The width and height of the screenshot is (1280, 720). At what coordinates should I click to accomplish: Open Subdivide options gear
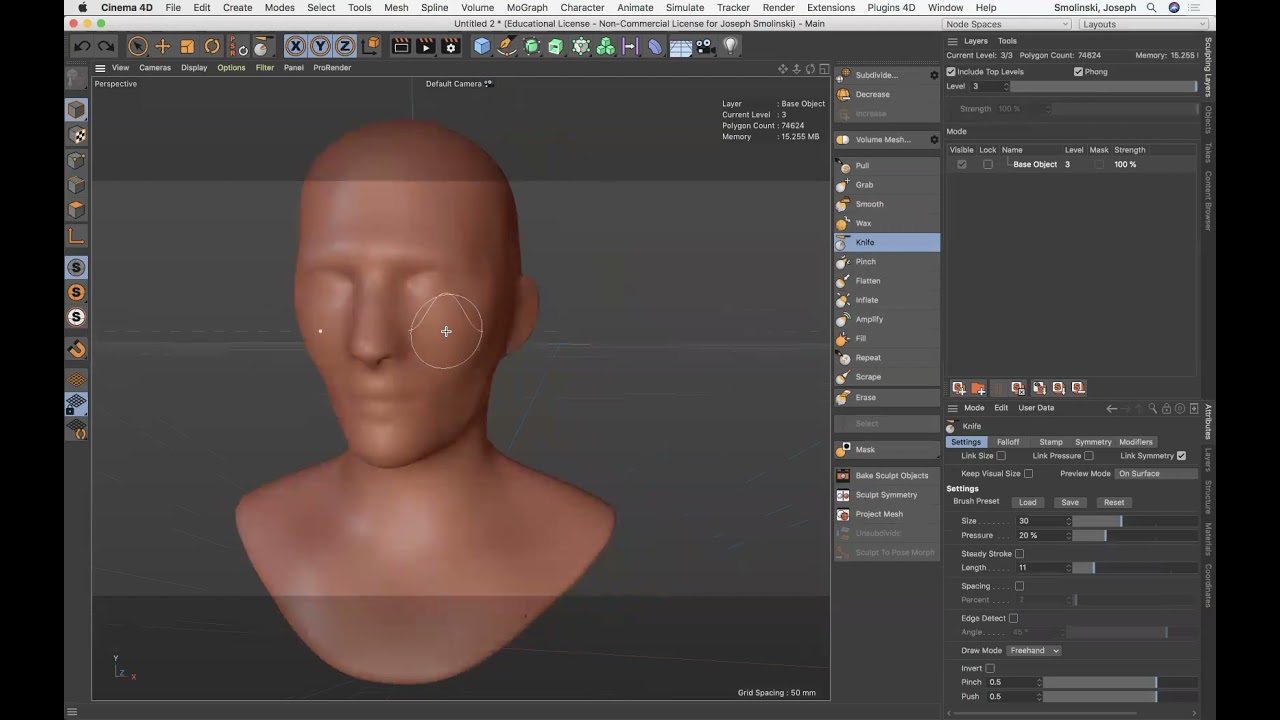[x=934, y=75]
